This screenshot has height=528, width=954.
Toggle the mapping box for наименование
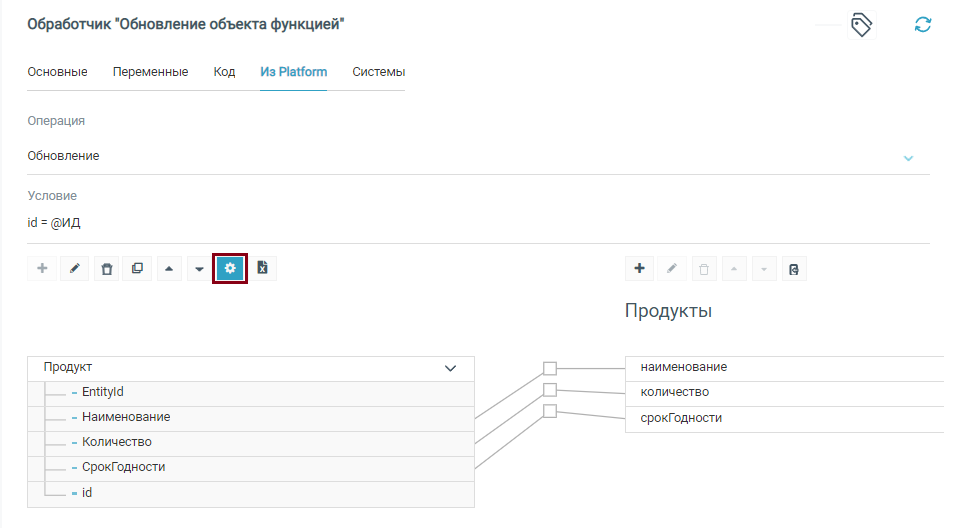(x=549, y=368)
